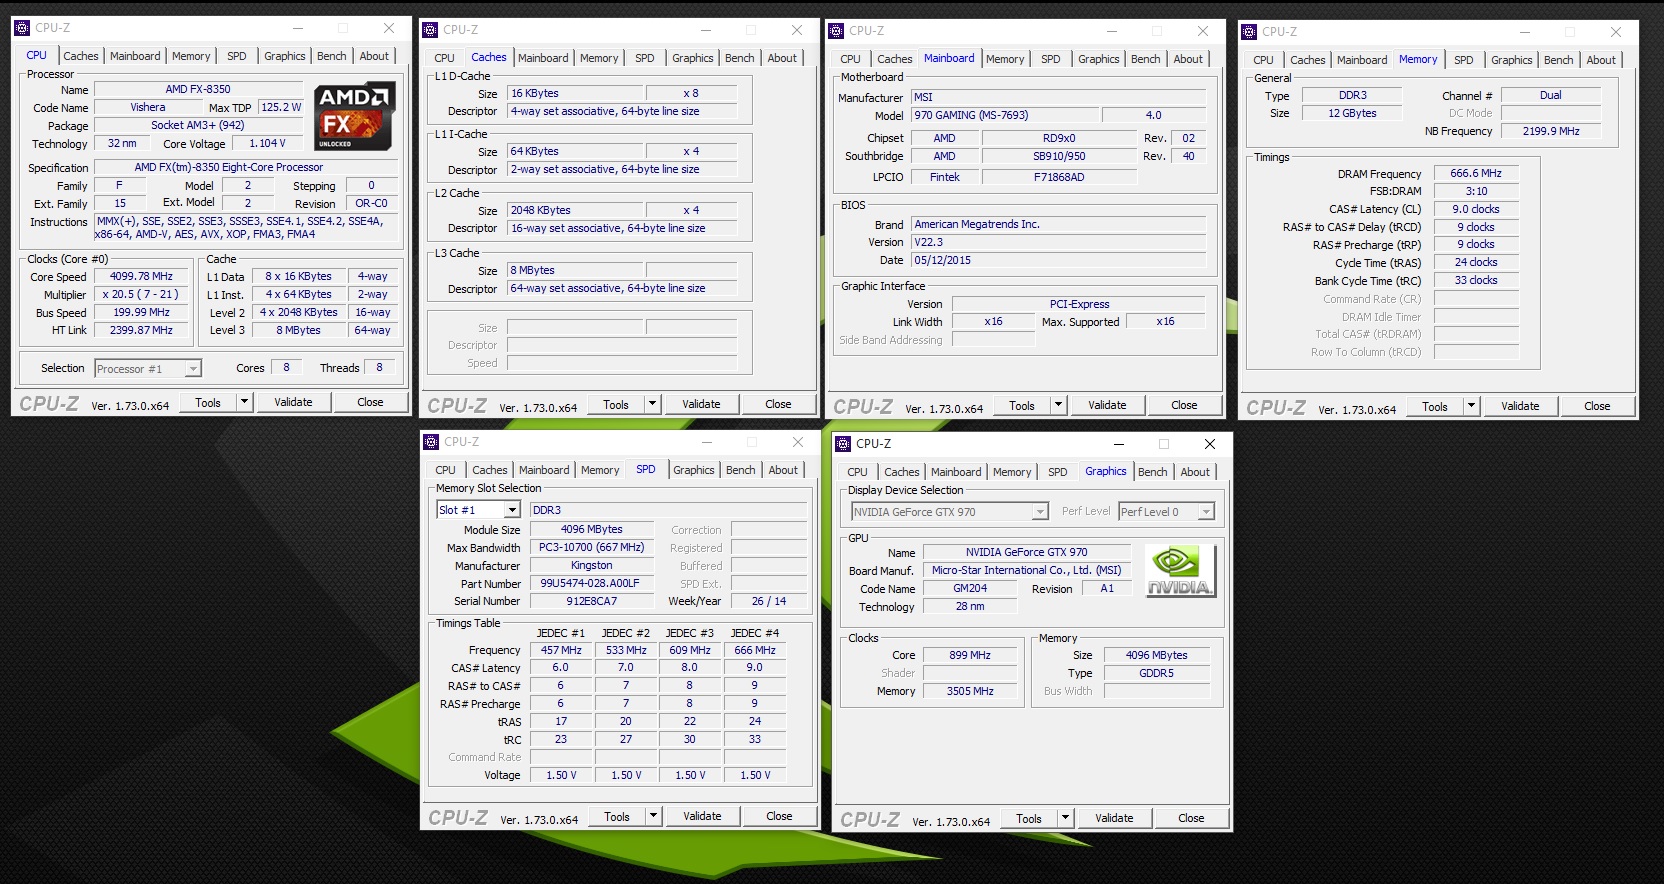Click the L2 cache size 2048 KBytes value
This screenshot has height=884, width=1664.
pyautogui.click(x=573, y=210)
